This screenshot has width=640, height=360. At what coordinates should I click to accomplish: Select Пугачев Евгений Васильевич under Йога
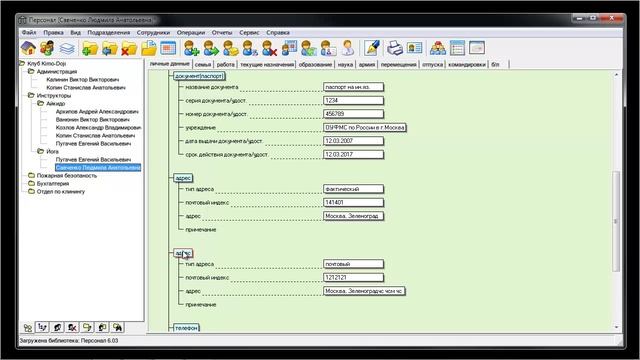(93, 160)
